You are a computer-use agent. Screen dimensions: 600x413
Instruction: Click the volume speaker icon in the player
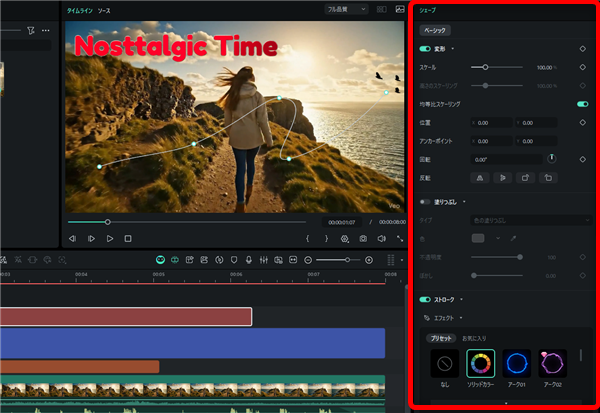coord(381,239)
